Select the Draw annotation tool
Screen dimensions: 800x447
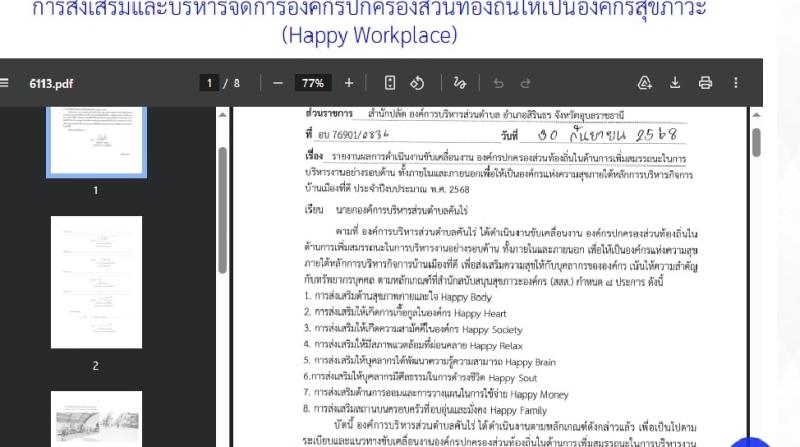coord(460,83)
